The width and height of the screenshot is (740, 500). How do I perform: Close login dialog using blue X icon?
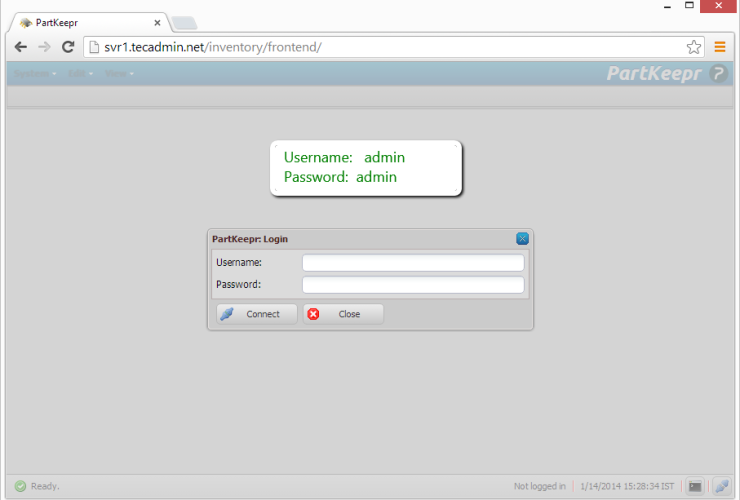coord(522,239)
